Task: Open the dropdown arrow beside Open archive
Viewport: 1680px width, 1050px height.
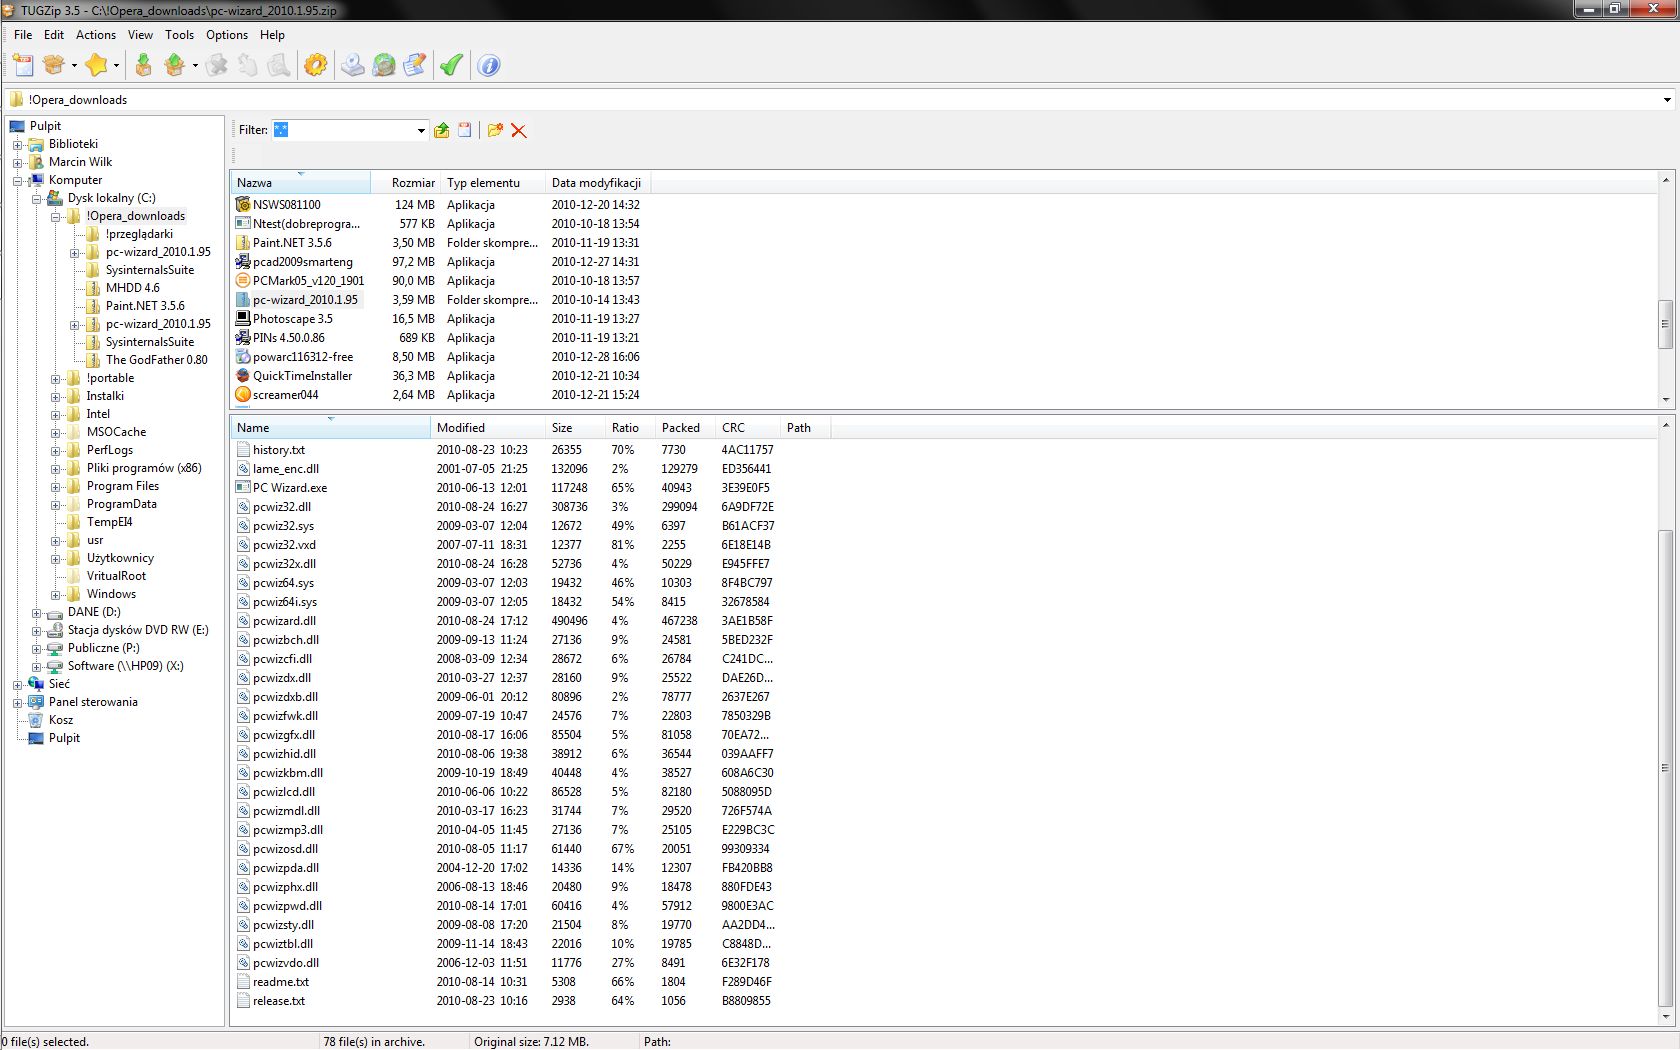Action: coord(74,66)
